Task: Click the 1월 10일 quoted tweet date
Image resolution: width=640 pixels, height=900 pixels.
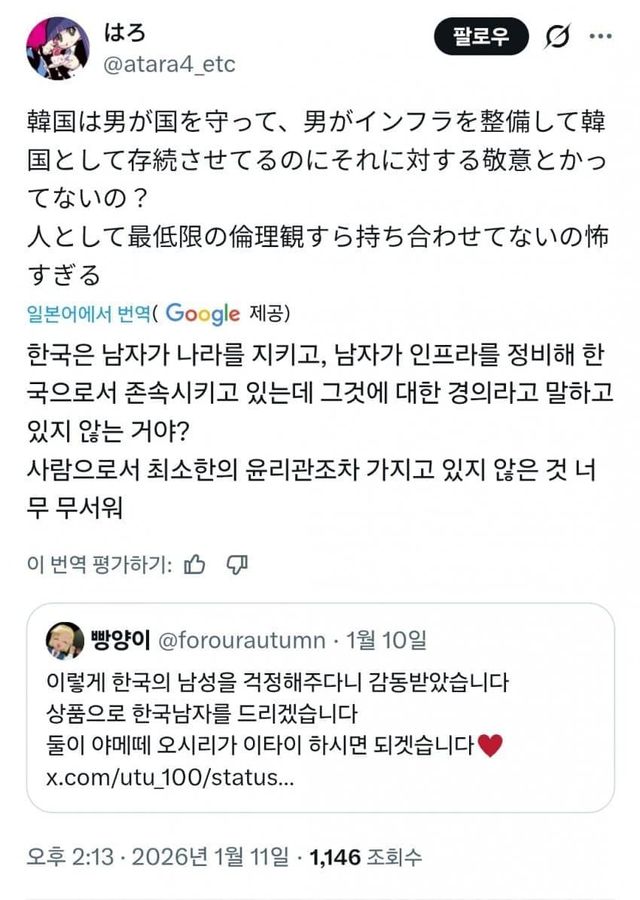Action: tap(386, 640)
